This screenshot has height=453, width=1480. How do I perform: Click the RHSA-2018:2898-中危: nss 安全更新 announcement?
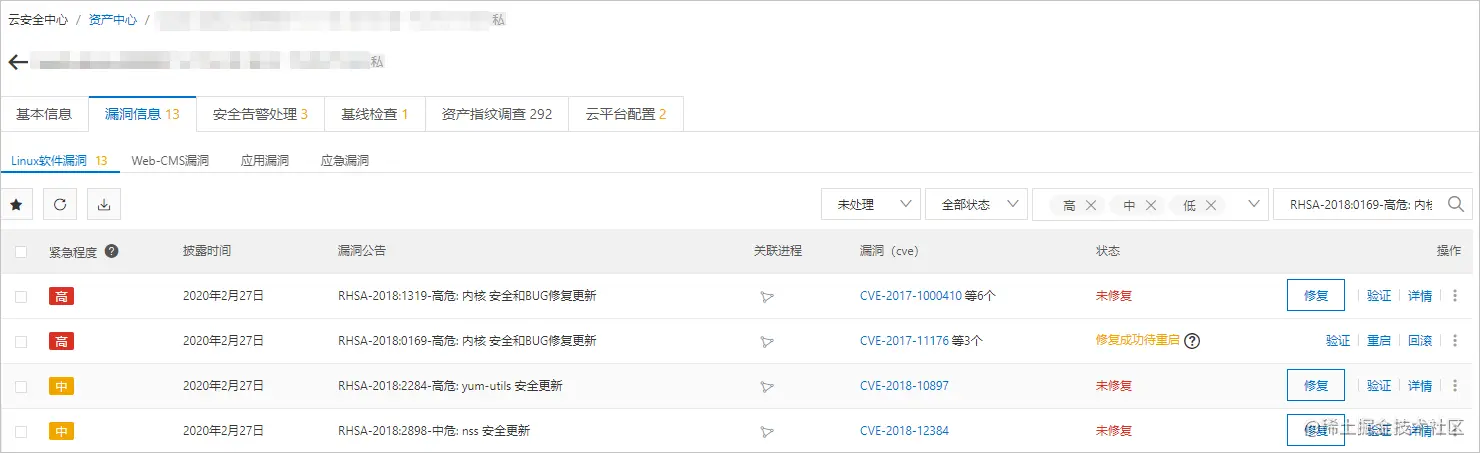[434, 431]
